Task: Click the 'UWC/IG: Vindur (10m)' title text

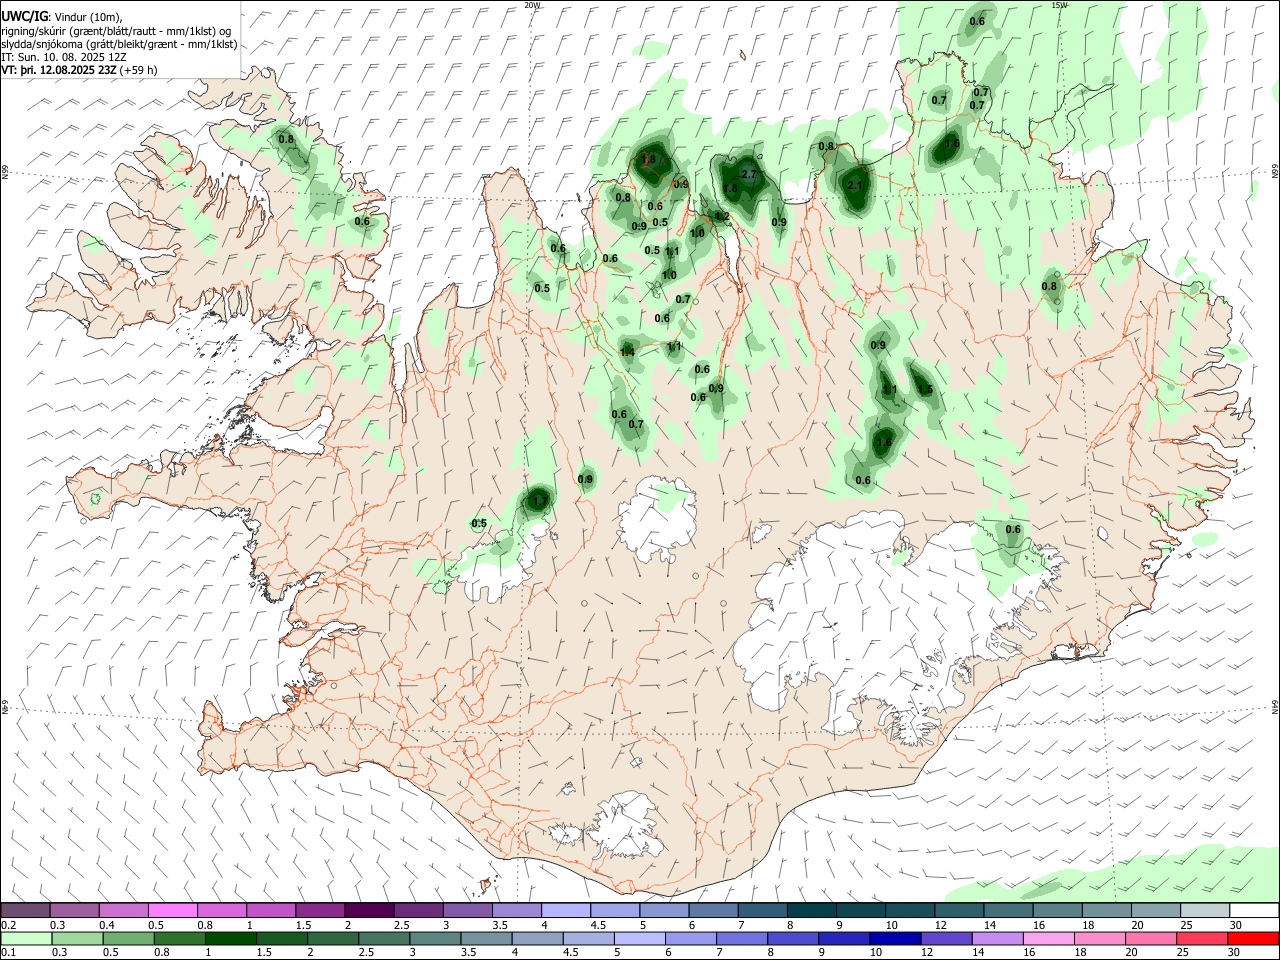Action: pos(61,15)
